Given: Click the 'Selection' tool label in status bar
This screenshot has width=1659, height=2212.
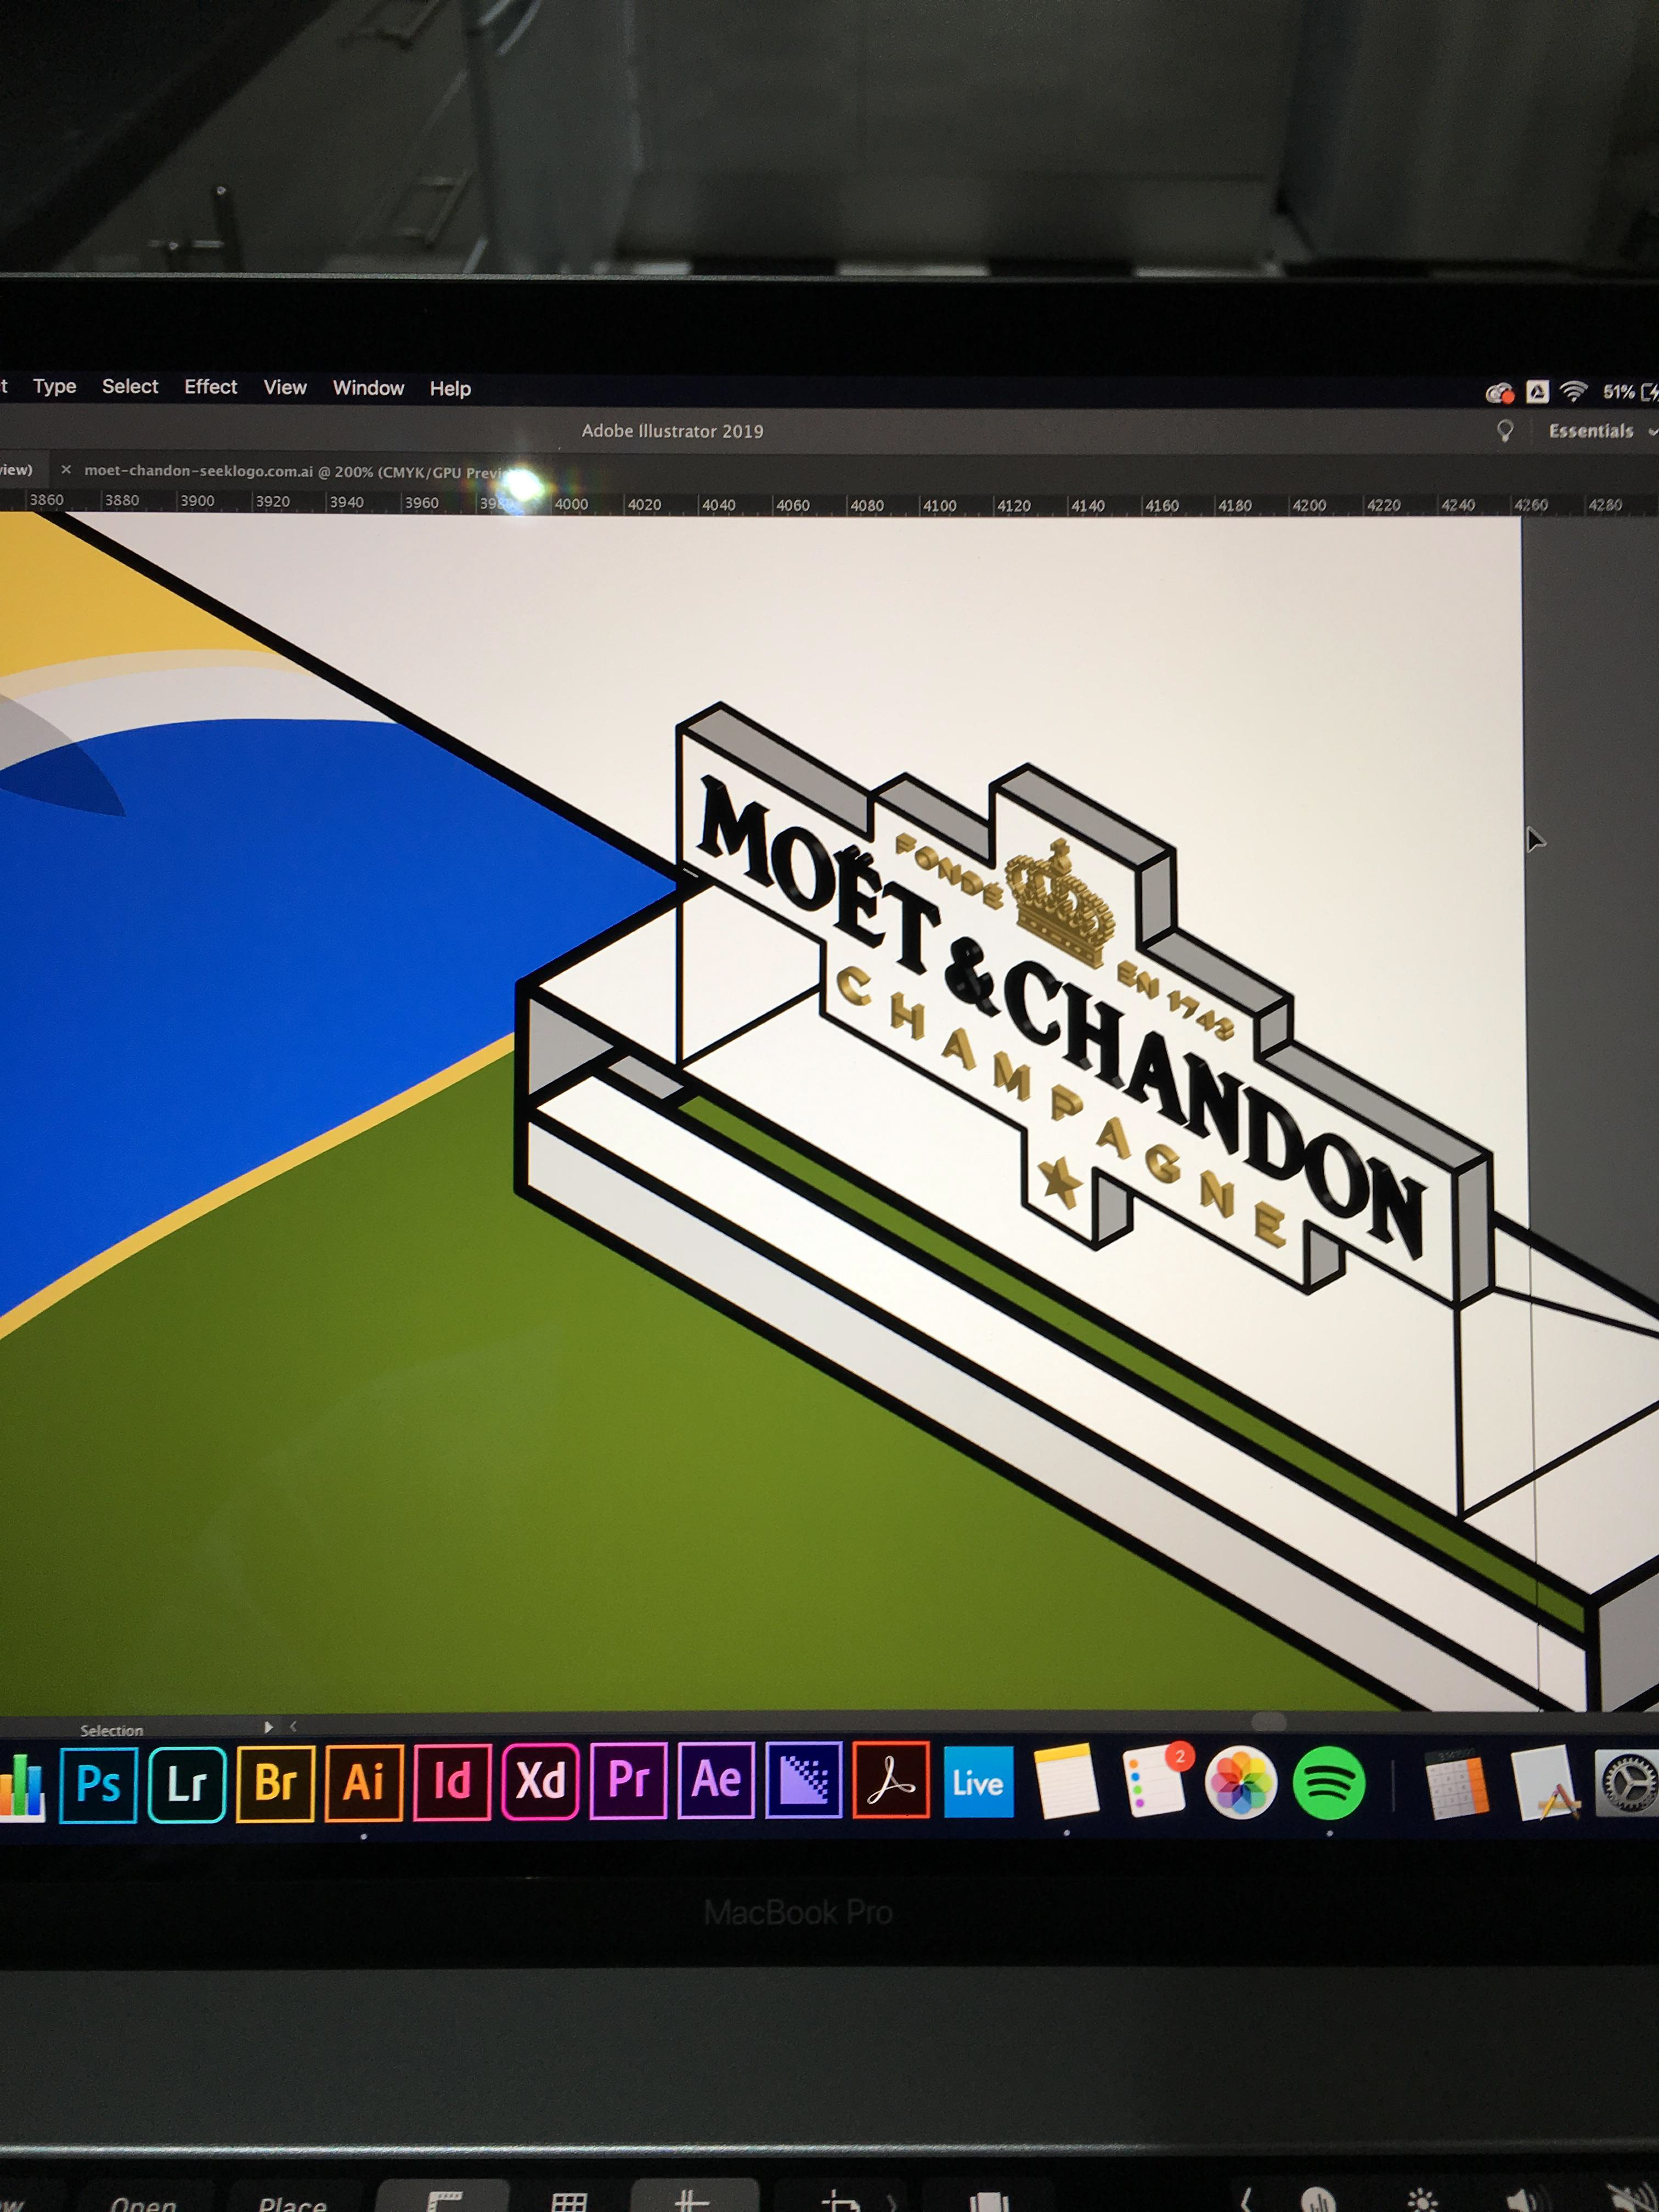Looking at the screenshot, I should click(111, 1730).
